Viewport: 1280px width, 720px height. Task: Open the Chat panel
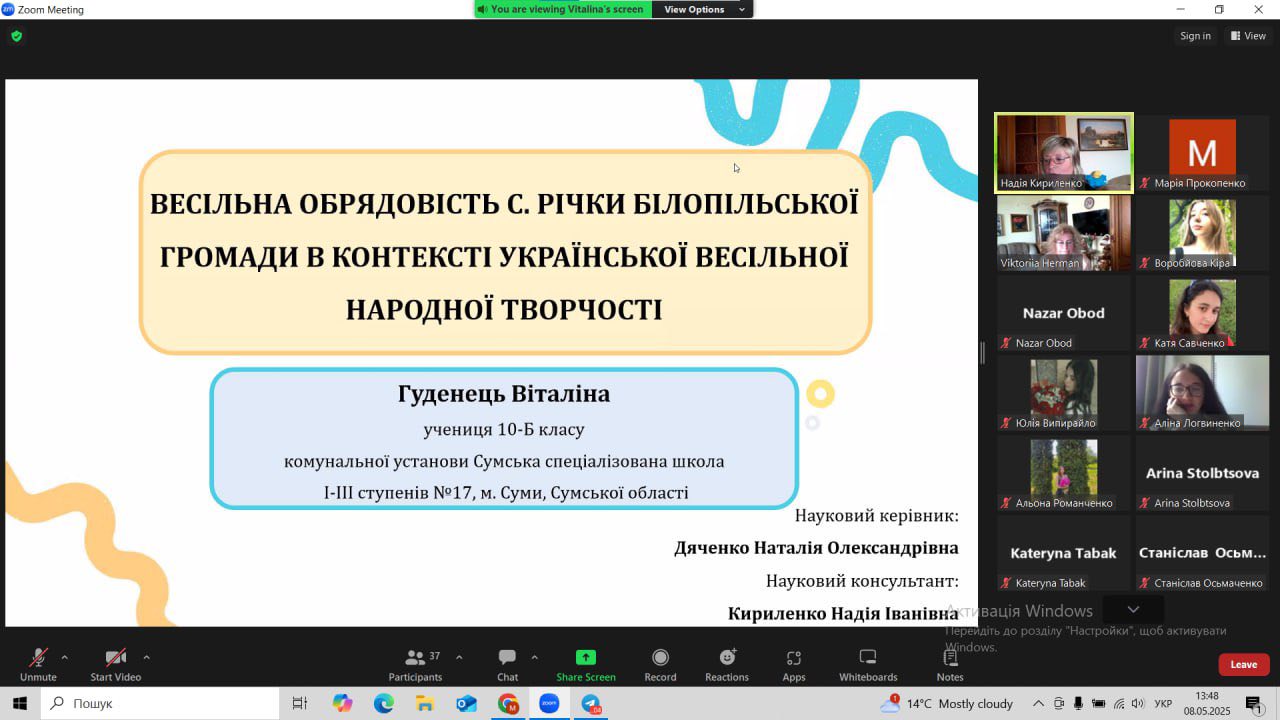click(508, 664)
